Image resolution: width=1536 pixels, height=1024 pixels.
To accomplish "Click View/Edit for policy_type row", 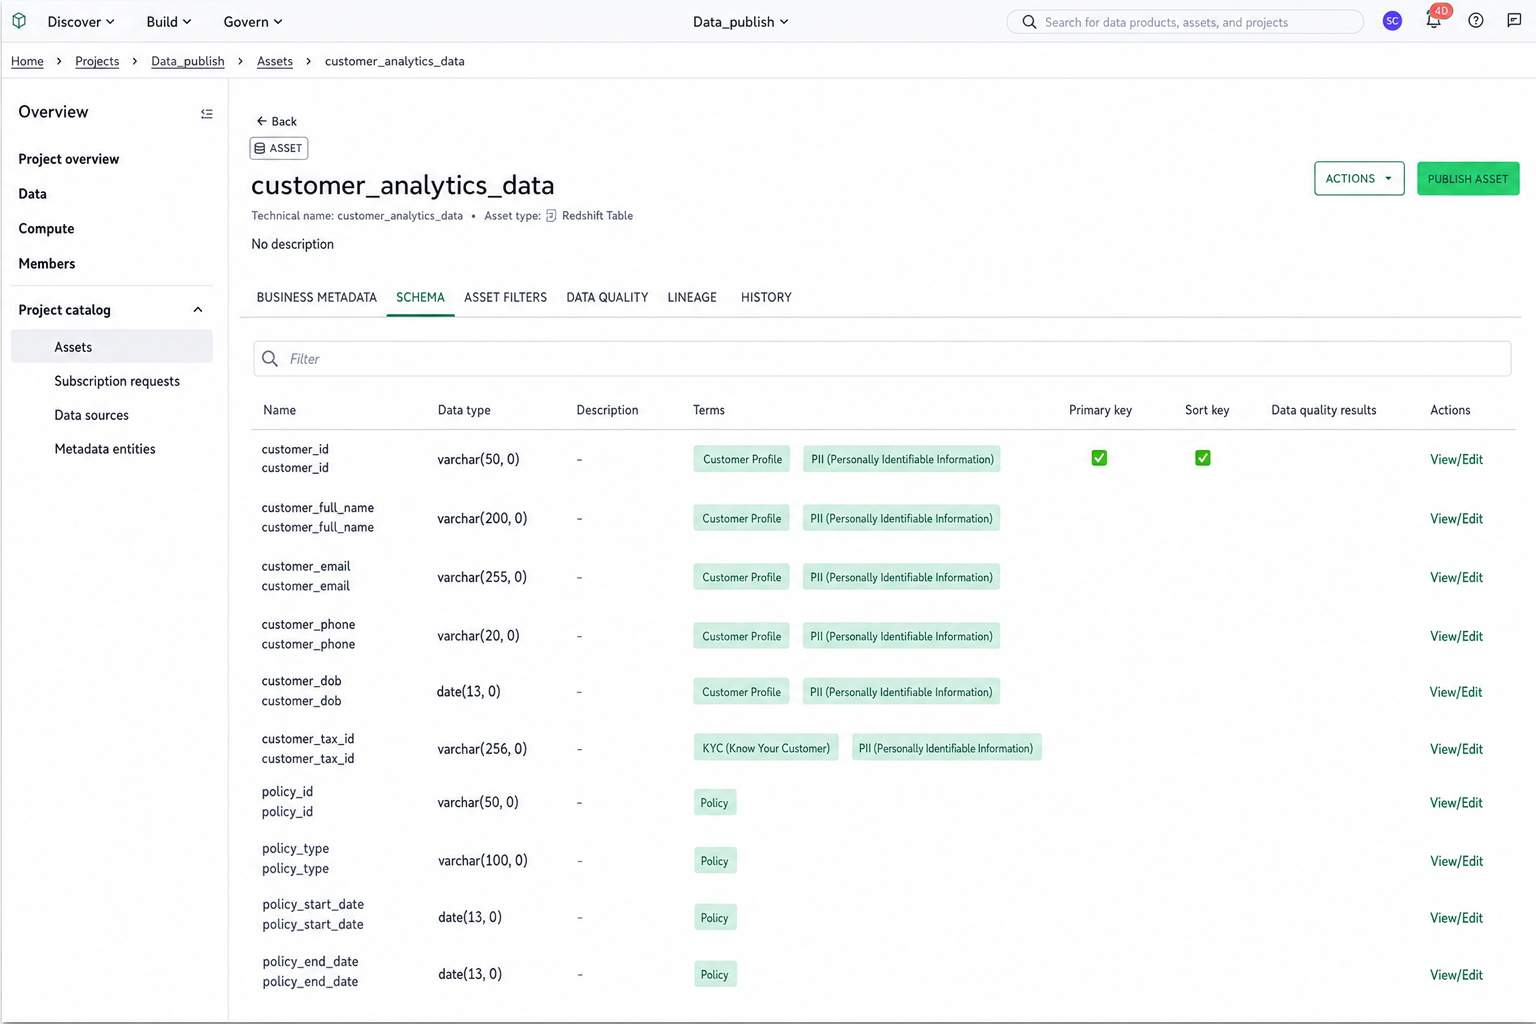I will (x=1456, y=861).
